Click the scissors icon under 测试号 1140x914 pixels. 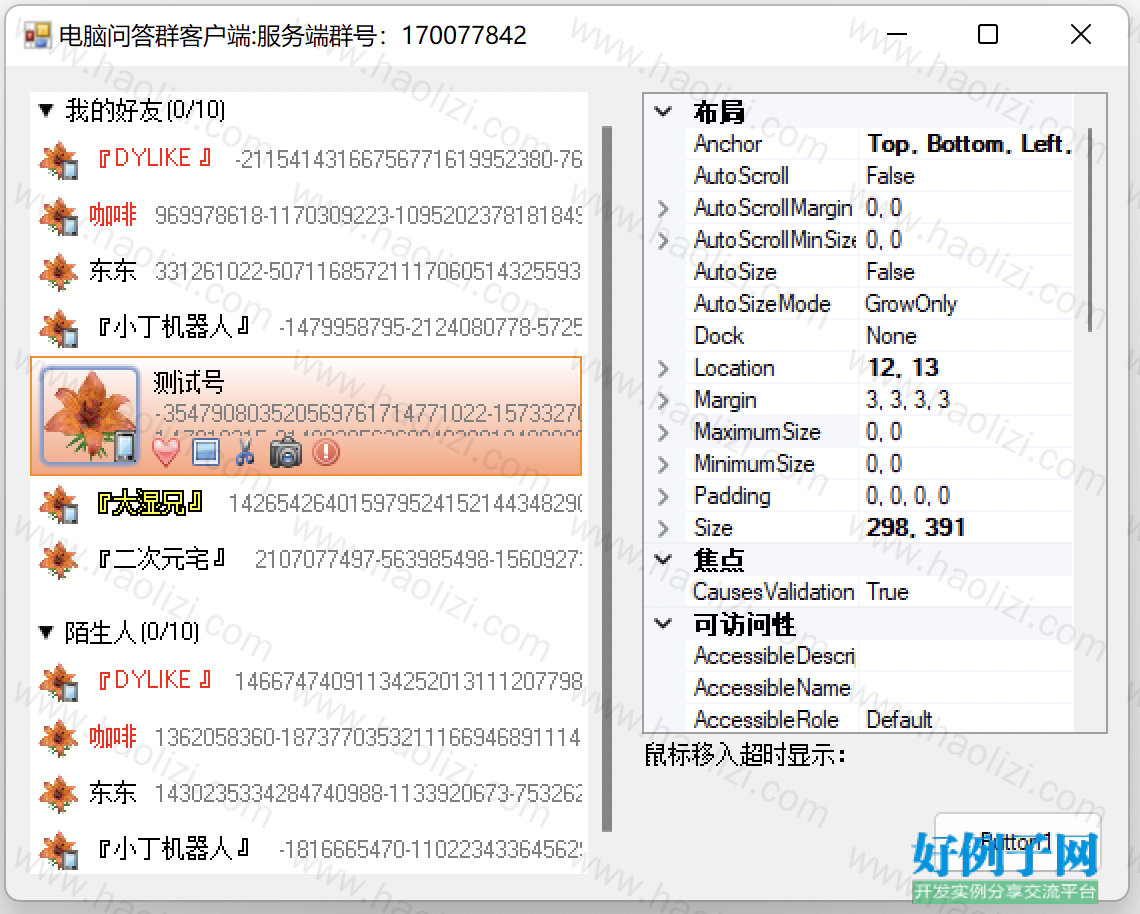[x=246, y=452]
